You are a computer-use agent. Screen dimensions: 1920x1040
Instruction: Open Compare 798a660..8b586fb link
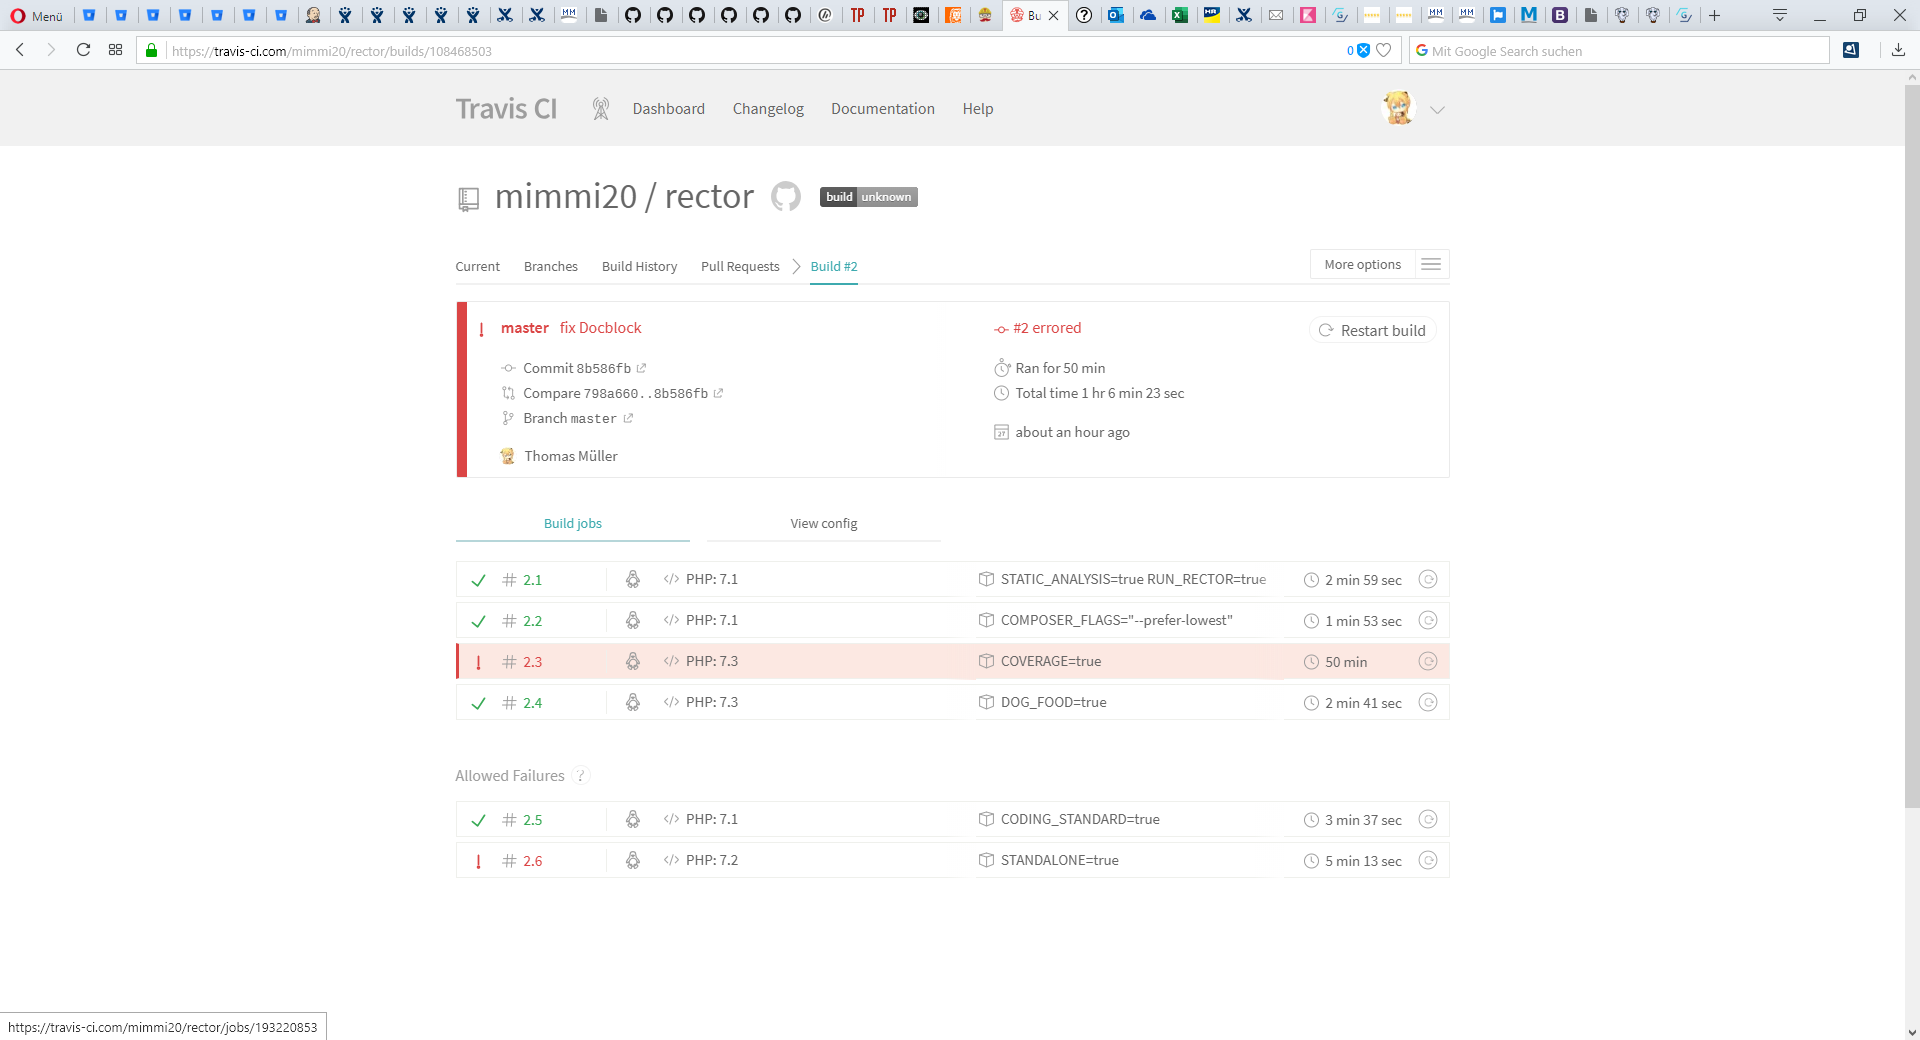click(x=622, y=393)
